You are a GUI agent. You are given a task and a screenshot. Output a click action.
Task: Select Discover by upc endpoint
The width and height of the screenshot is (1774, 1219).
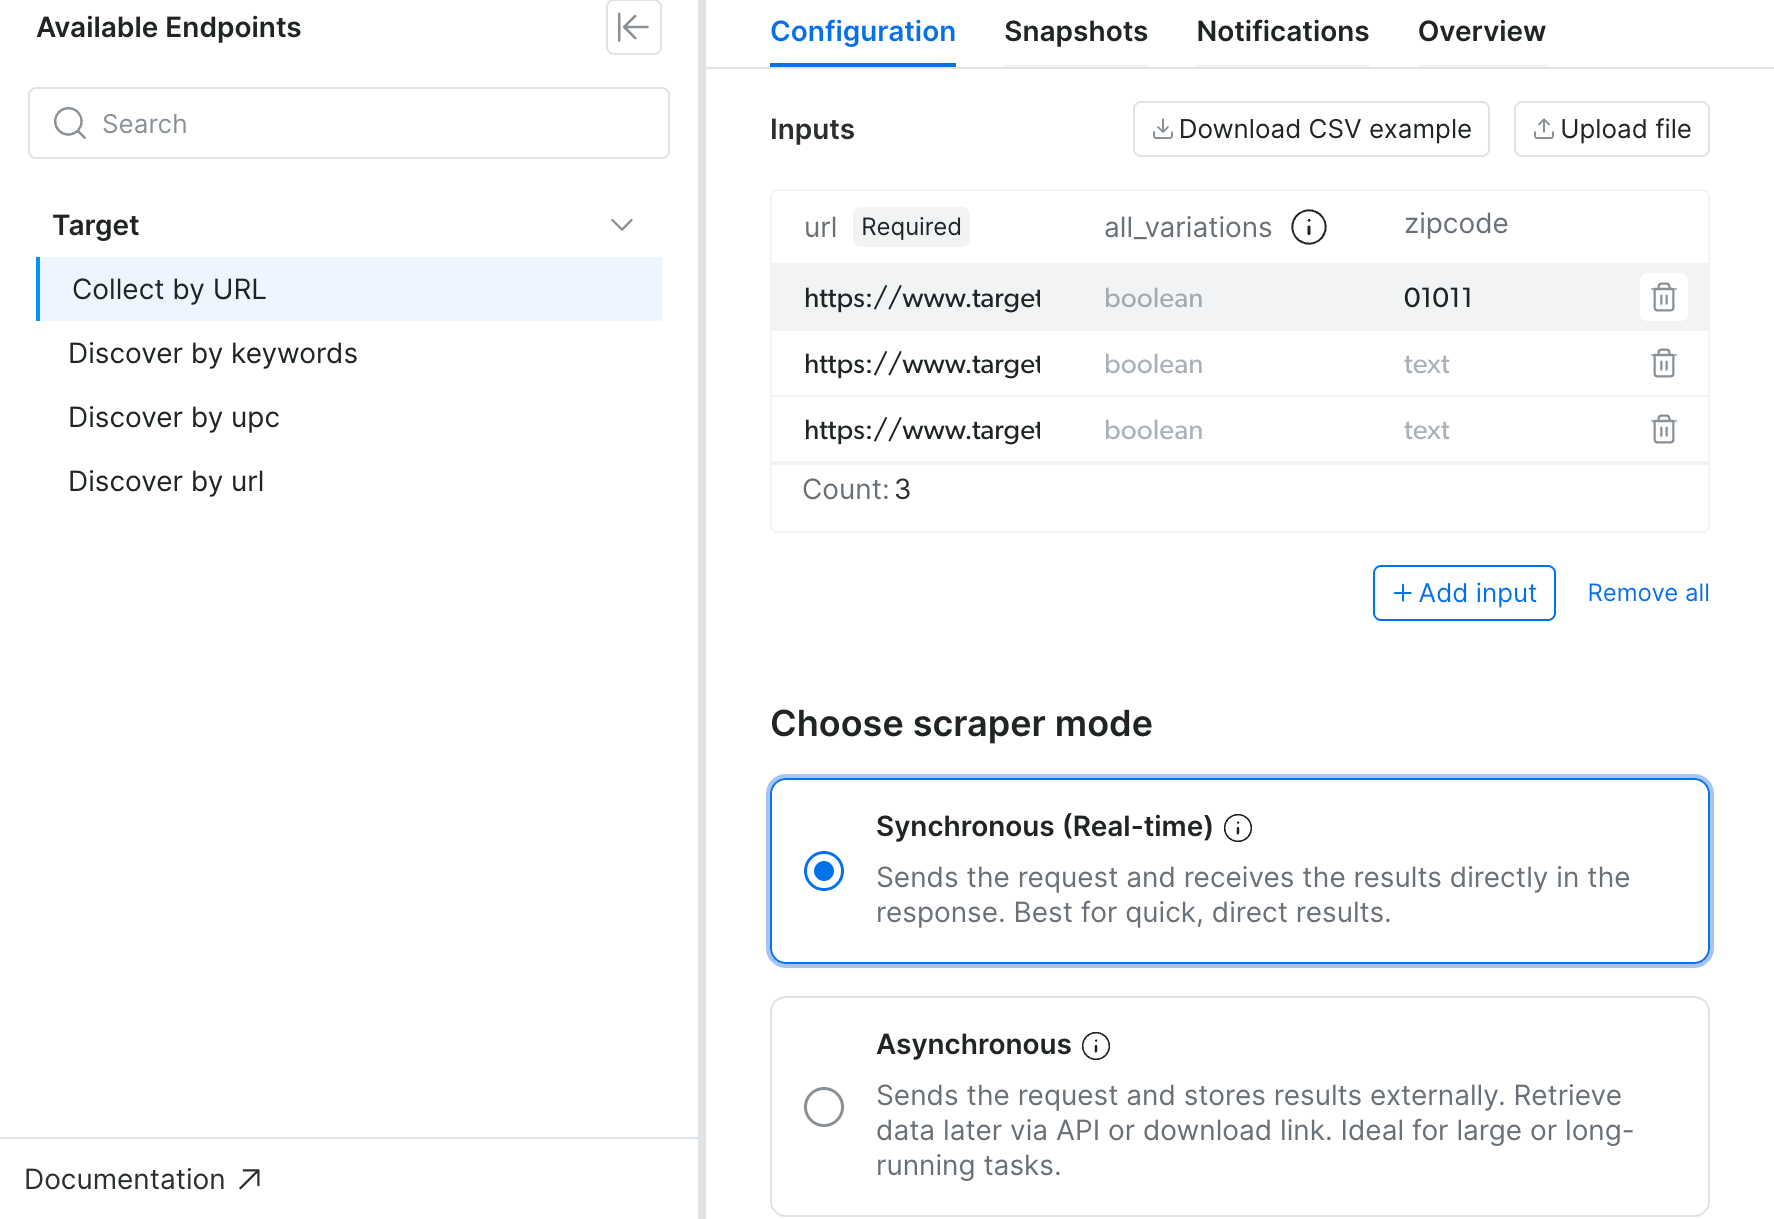(174, 417)
